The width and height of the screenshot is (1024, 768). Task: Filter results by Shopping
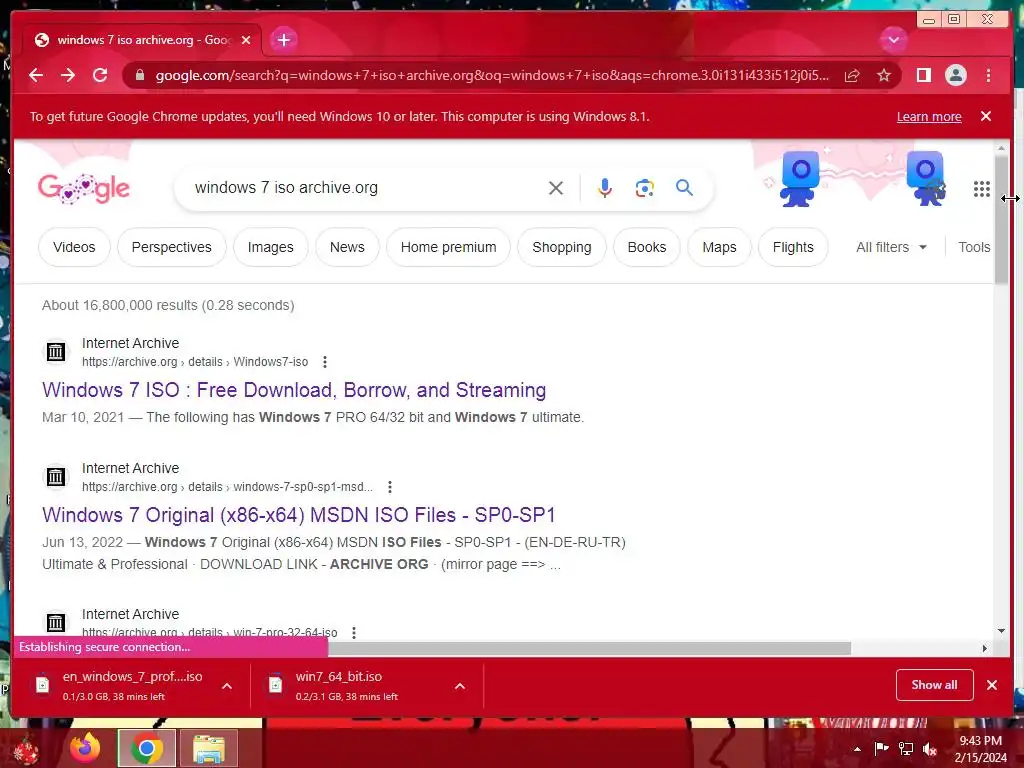point(562,247)
